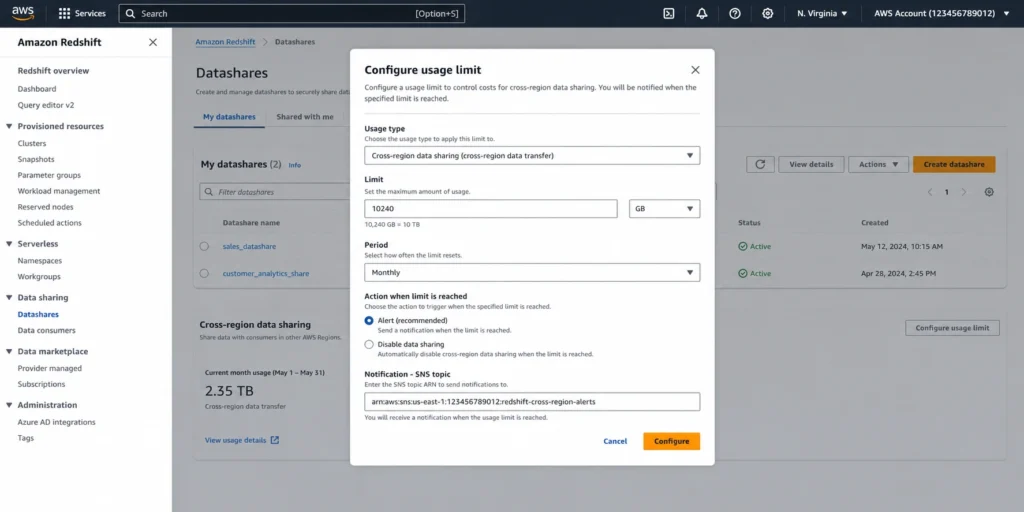Open Scheduled actions in the sidebar
Screen dimensions: 1024x512
tap(50, 223)
